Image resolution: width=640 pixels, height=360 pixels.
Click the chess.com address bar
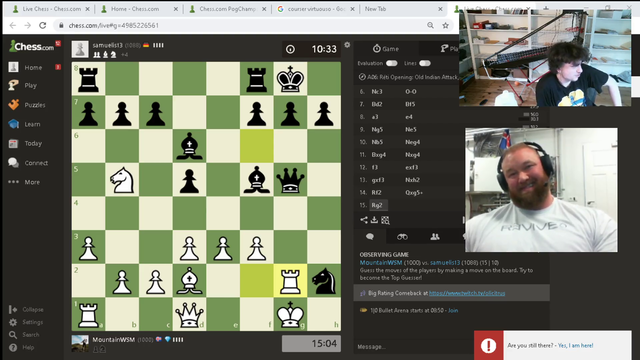[x=245, y=25]
